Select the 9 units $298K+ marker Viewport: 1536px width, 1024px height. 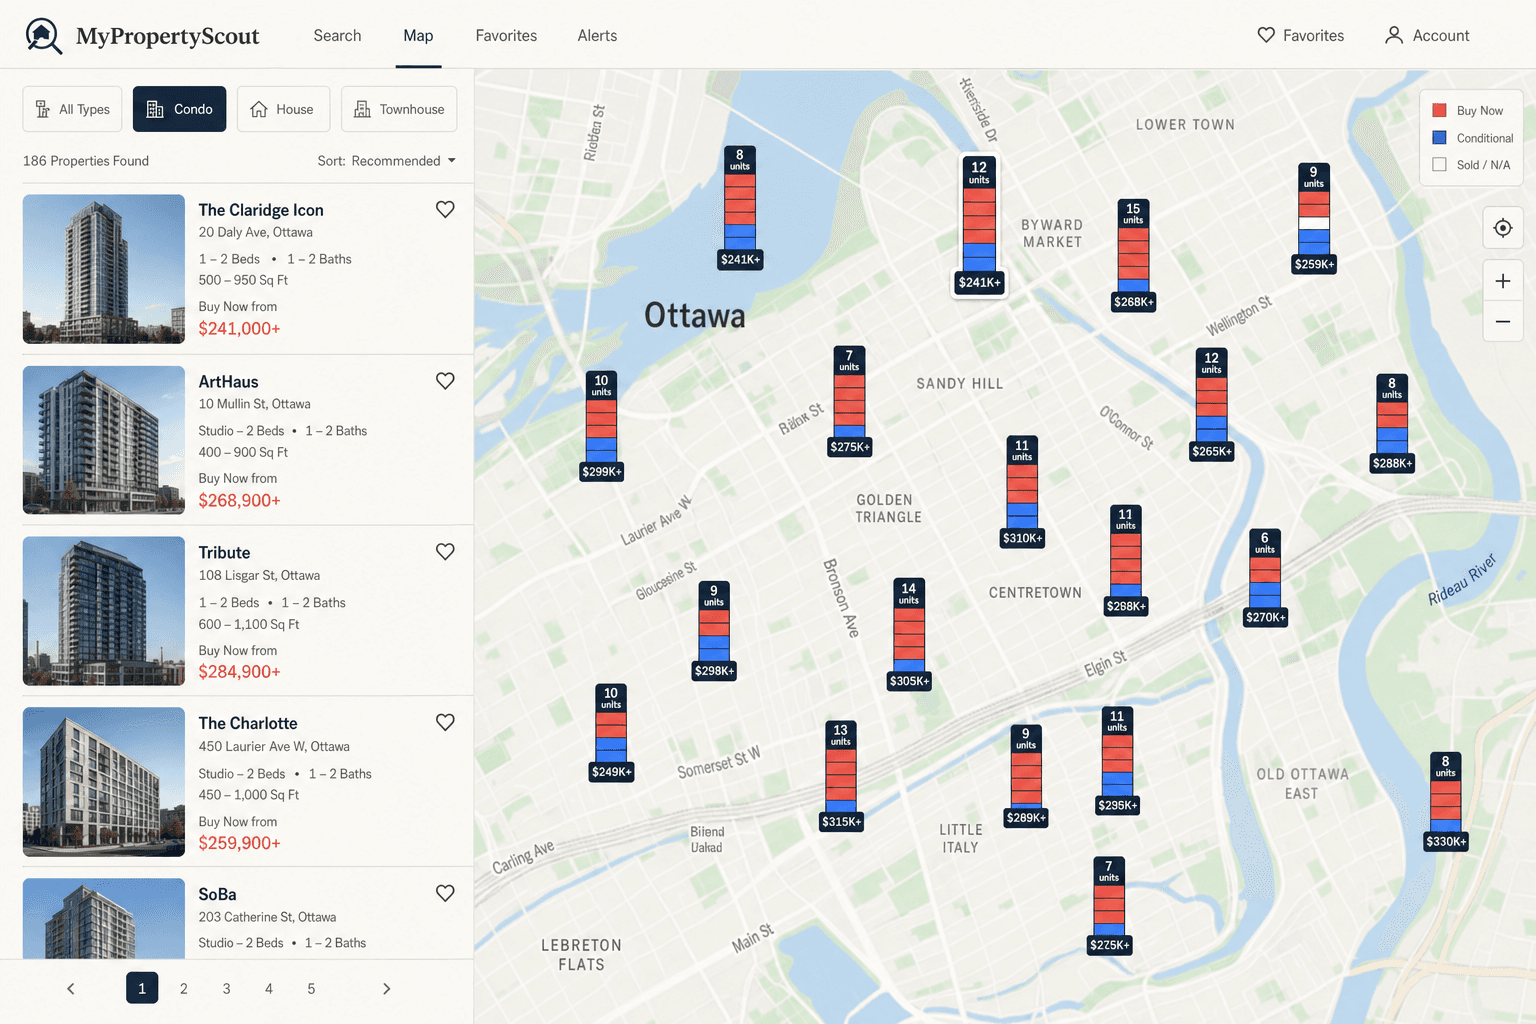[714, 632]
